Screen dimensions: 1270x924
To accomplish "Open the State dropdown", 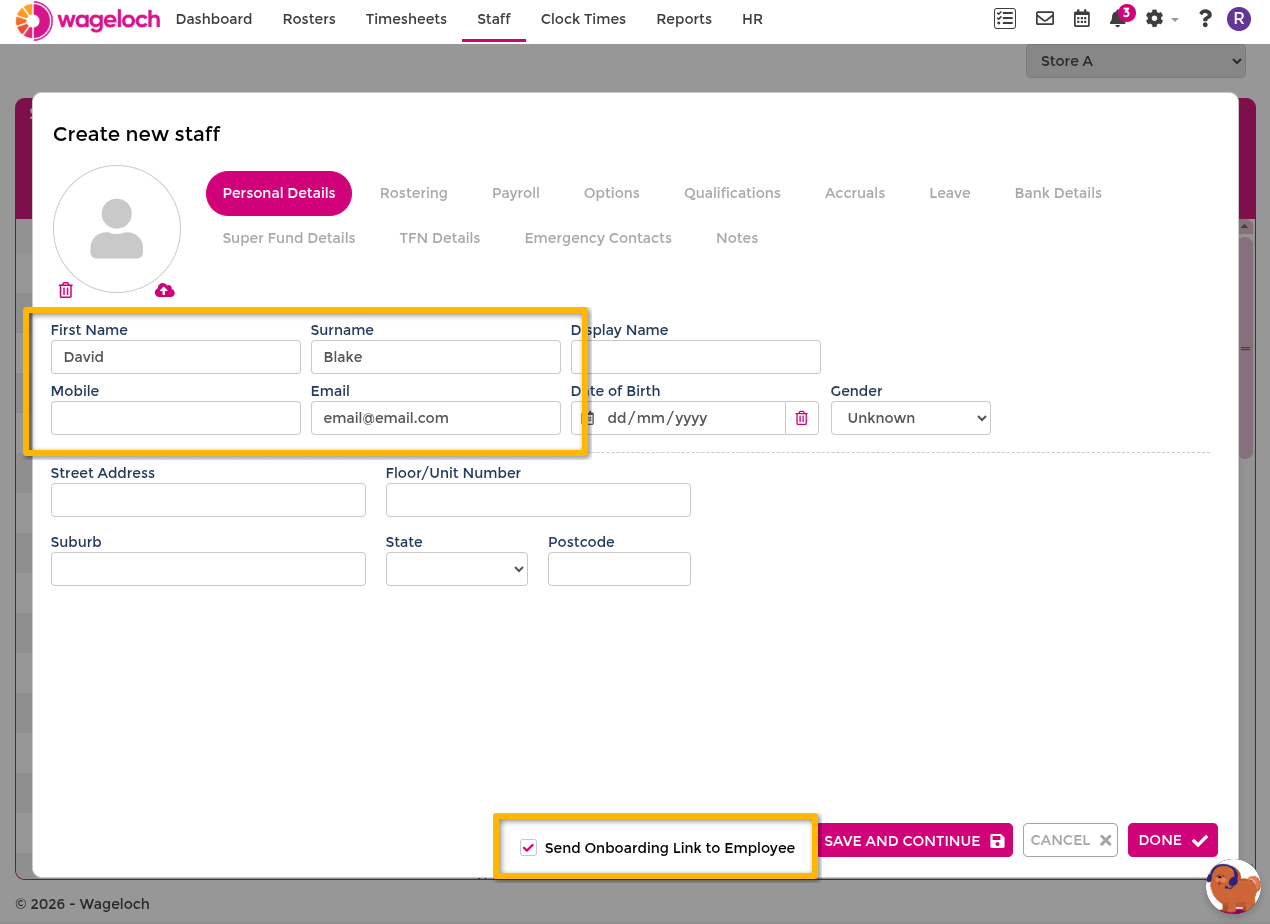I will [457, 569].
